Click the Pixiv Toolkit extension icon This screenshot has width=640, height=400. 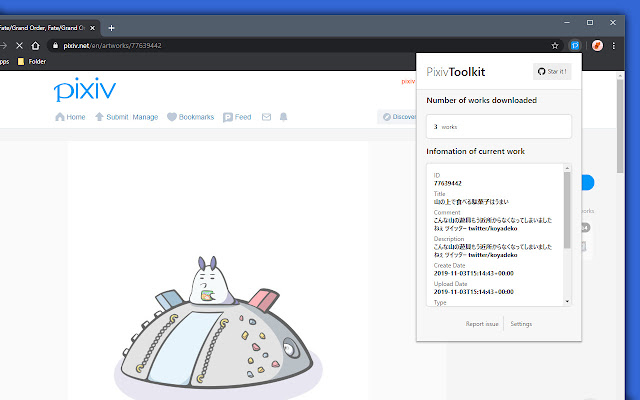(x=575, y=45)
